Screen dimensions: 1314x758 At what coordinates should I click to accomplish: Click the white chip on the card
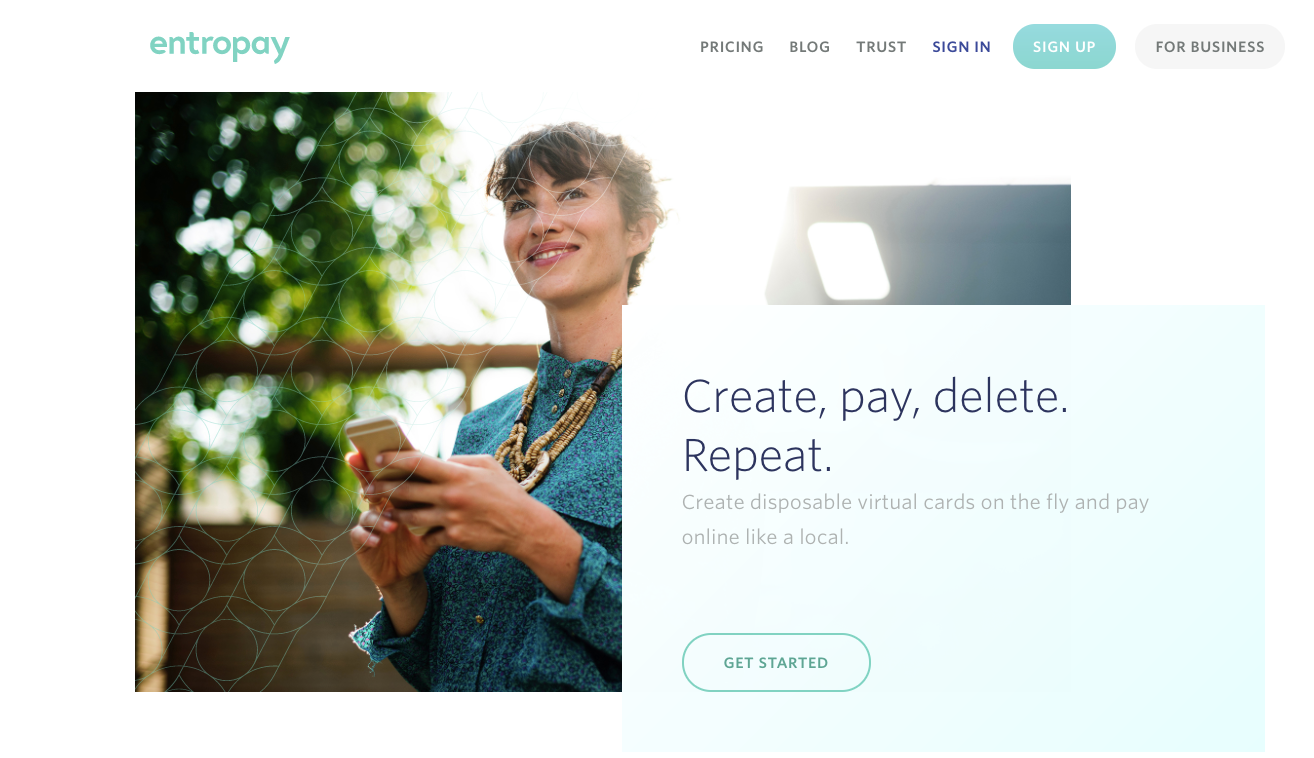[x=848, y=260]
